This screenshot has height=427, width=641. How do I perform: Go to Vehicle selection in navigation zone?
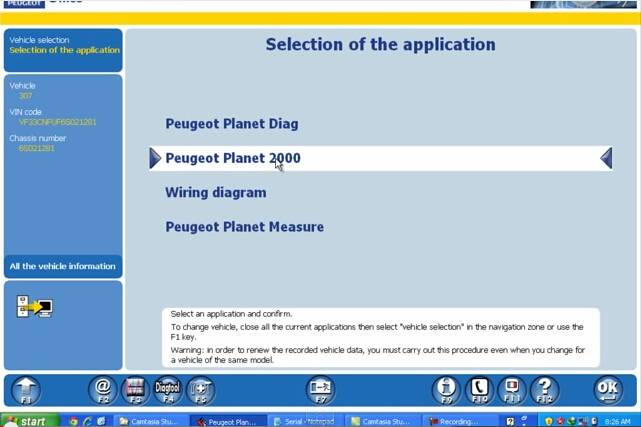tap(39, 40)
